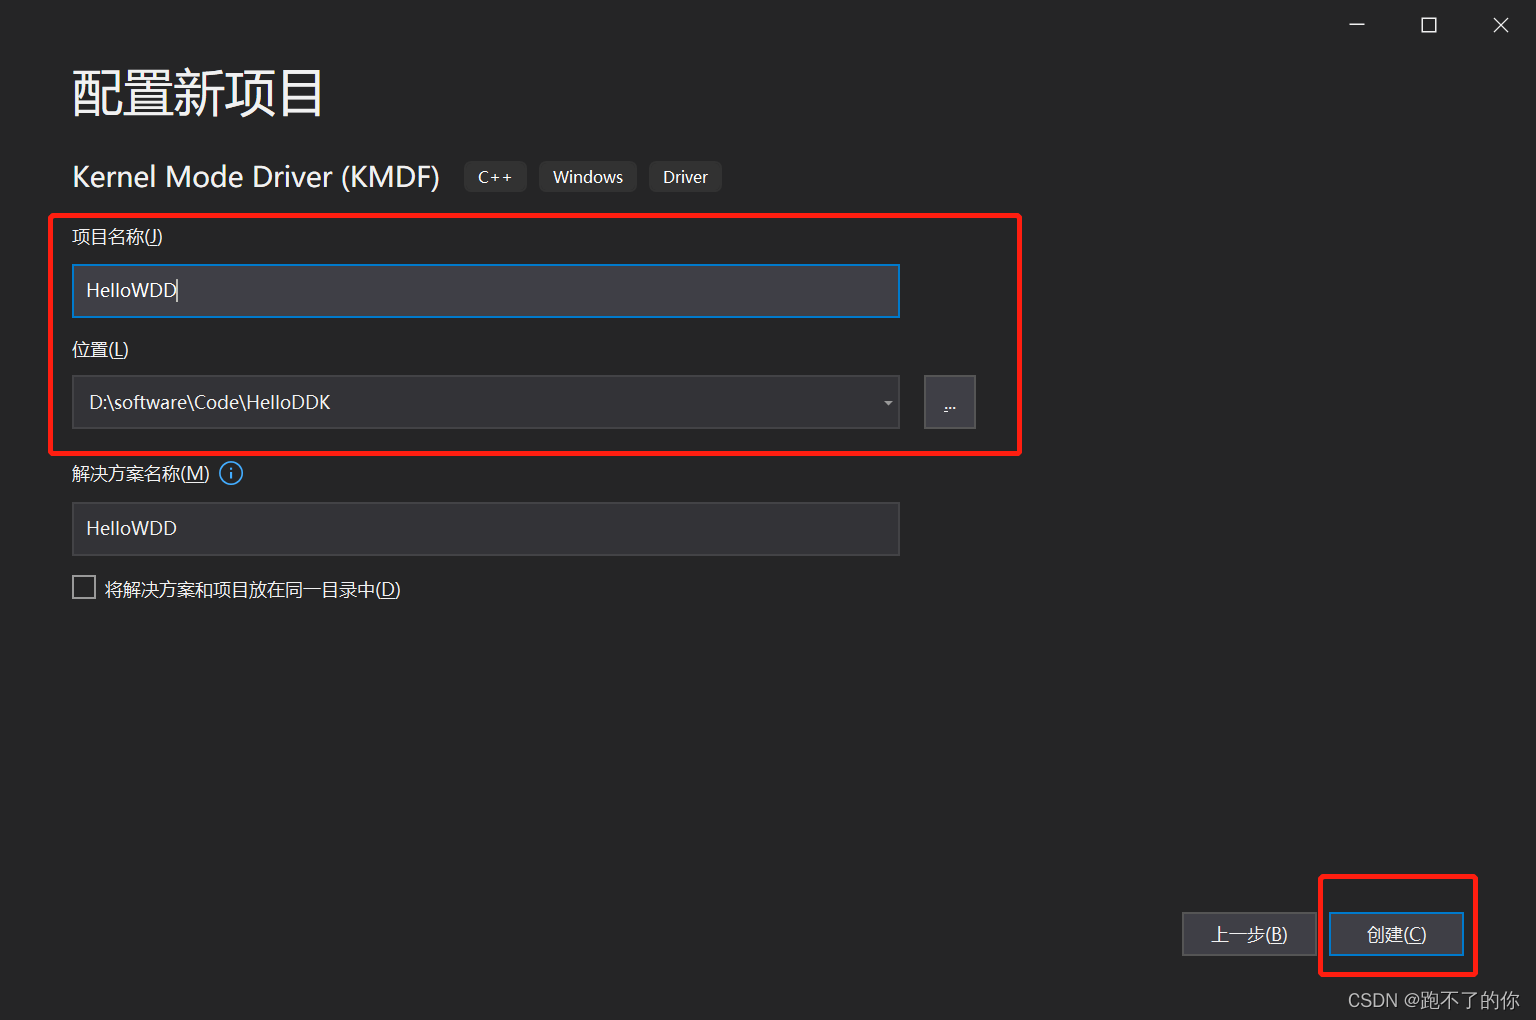
Task: Click the 项目名称(J) label
Action: click(117, 237)
